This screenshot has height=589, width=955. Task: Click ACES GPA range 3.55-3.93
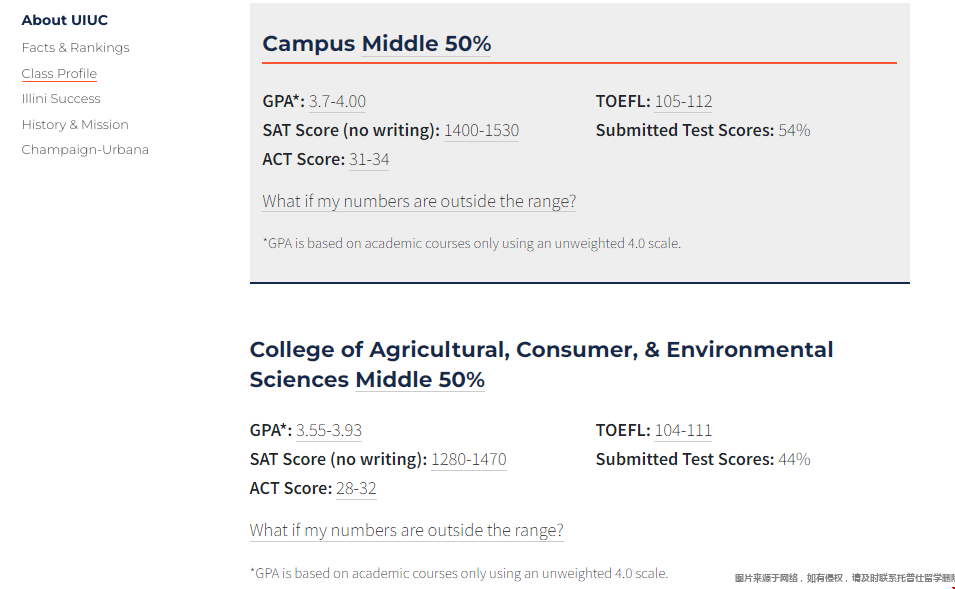coord(329,430)
